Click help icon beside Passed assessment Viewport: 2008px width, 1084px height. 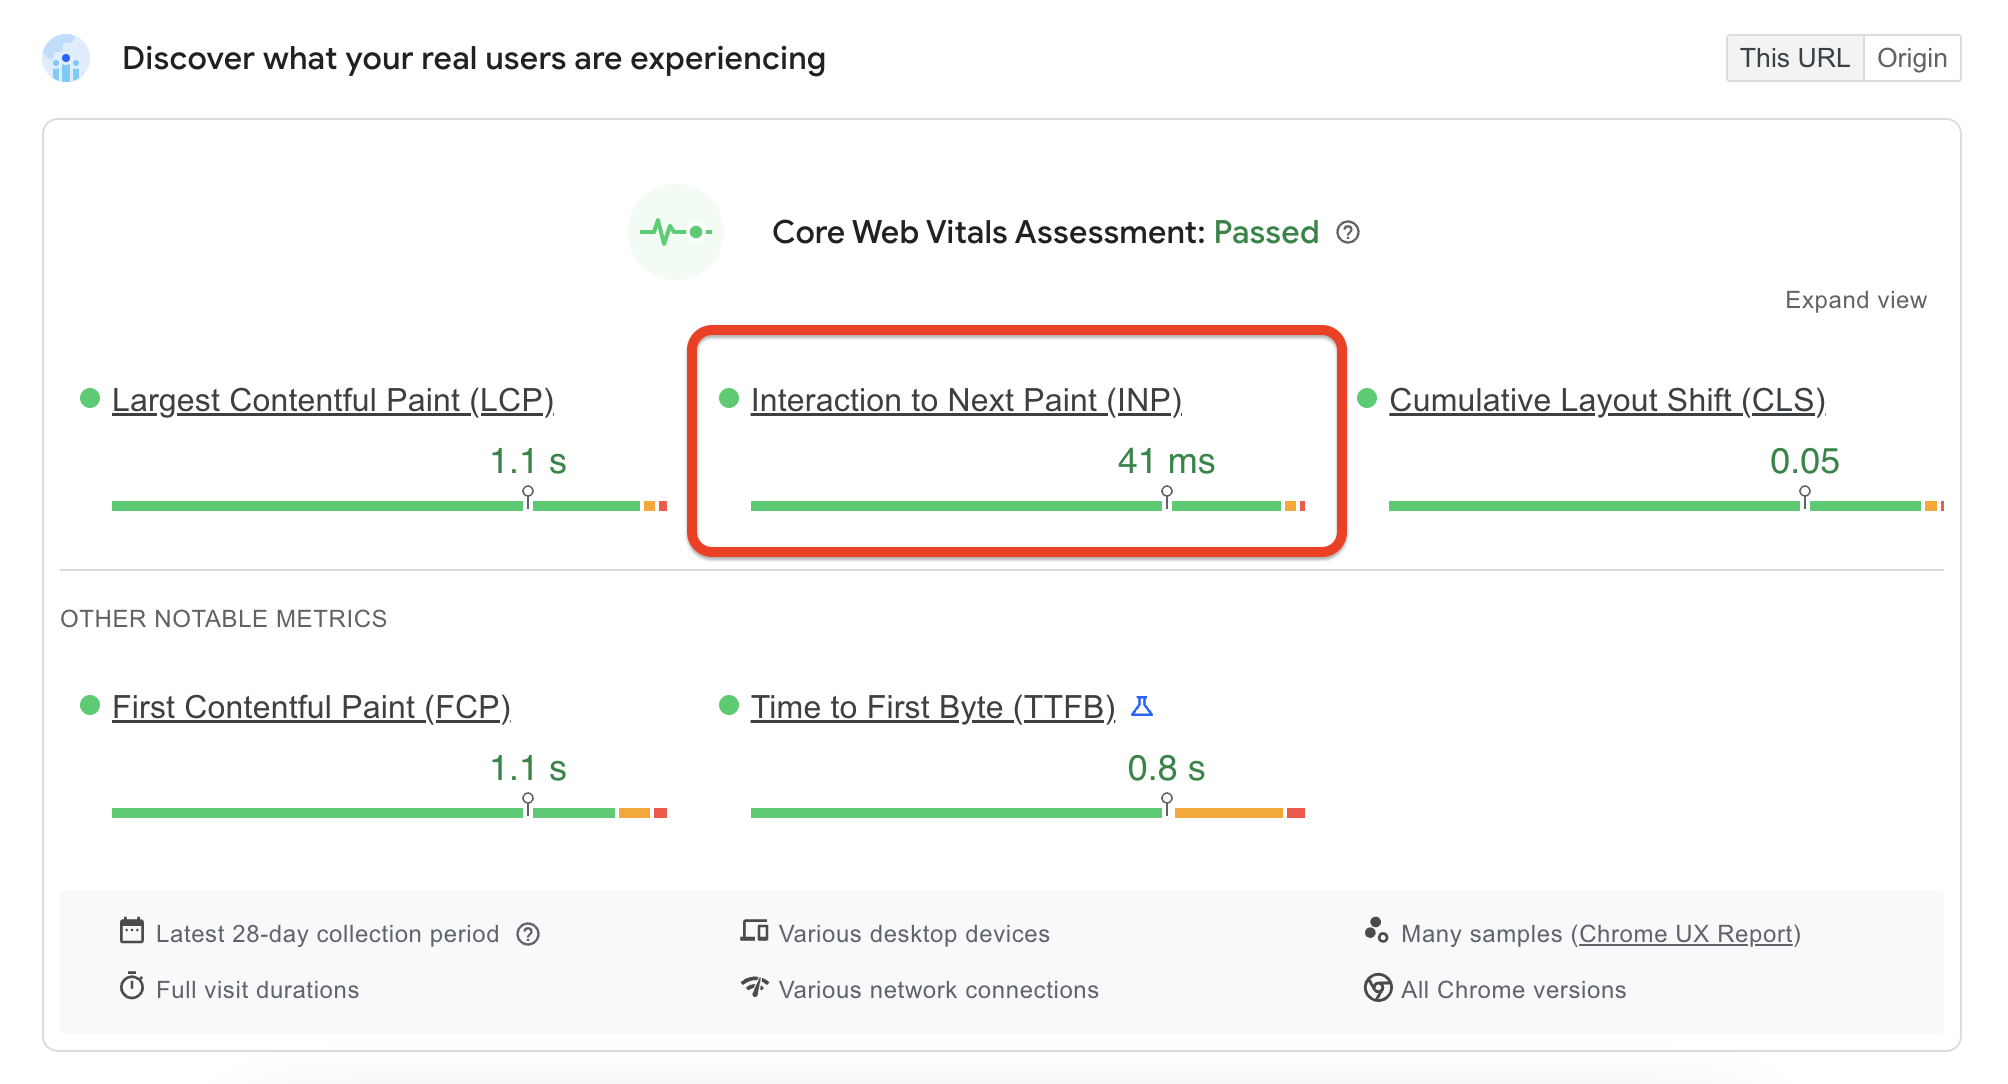point(1348,232)
